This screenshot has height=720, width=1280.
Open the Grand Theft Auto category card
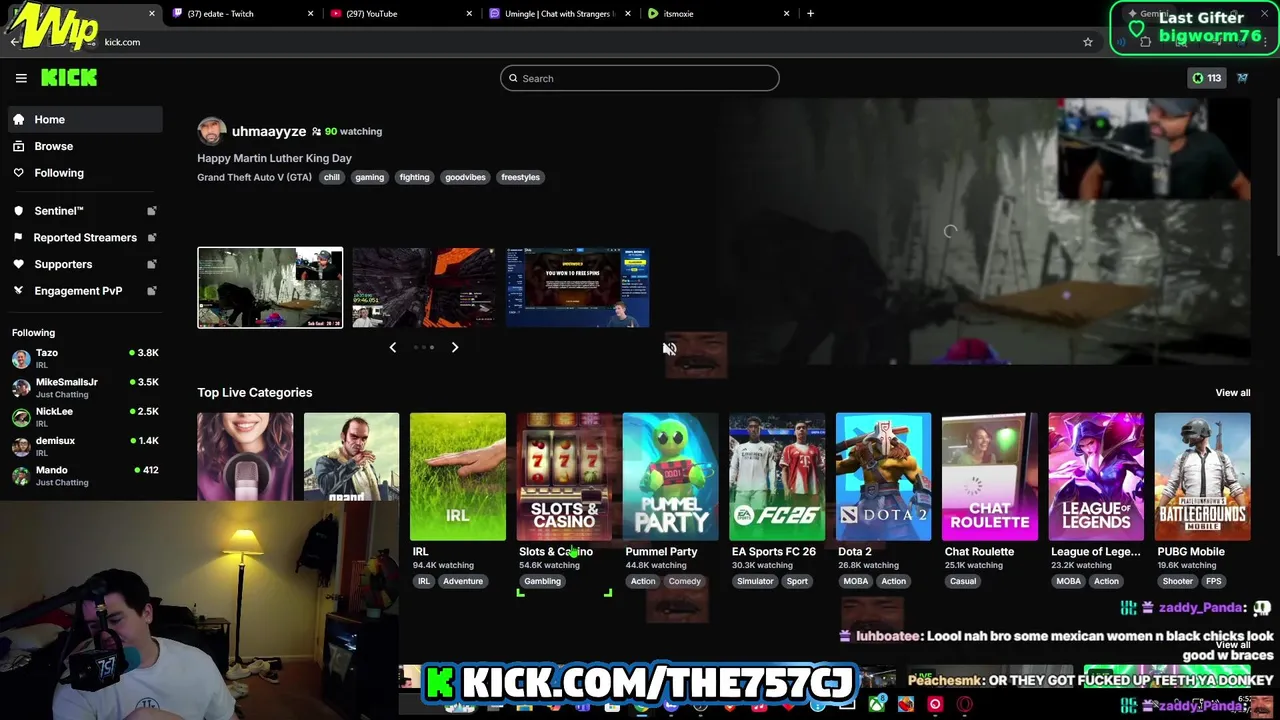click(351, 456)
